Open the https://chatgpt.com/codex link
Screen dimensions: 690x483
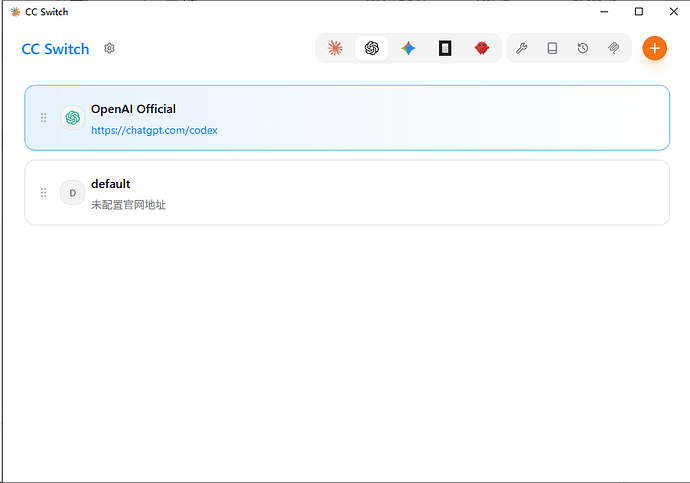click(154, 130)
